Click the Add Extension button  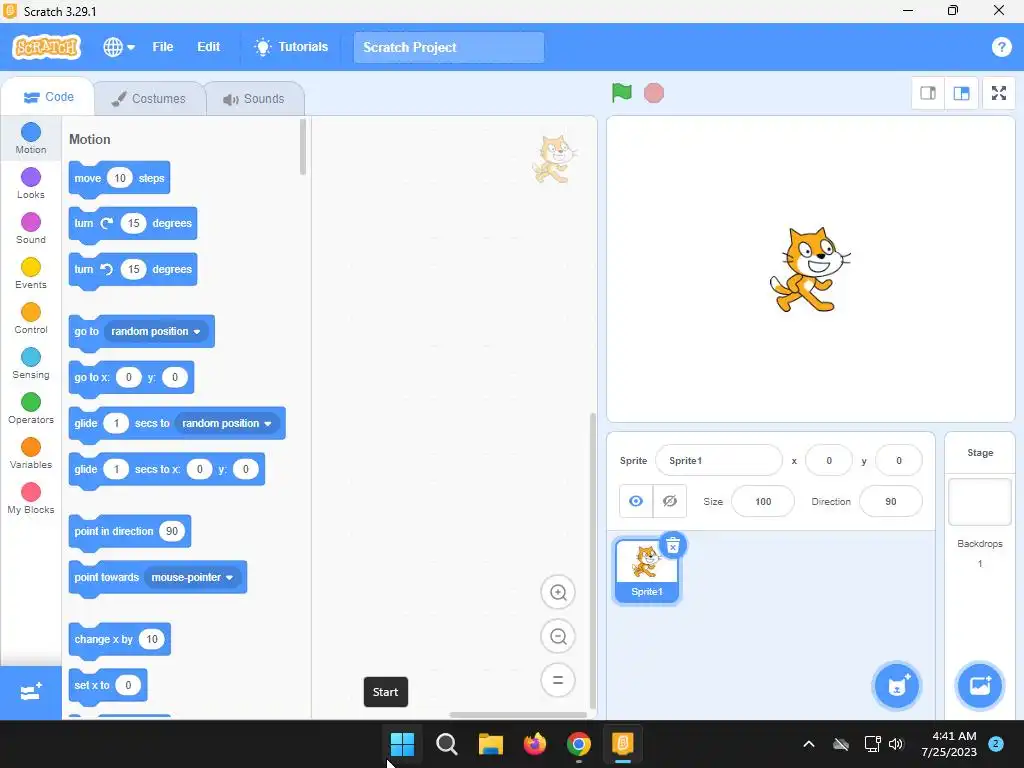coord(31,692)
